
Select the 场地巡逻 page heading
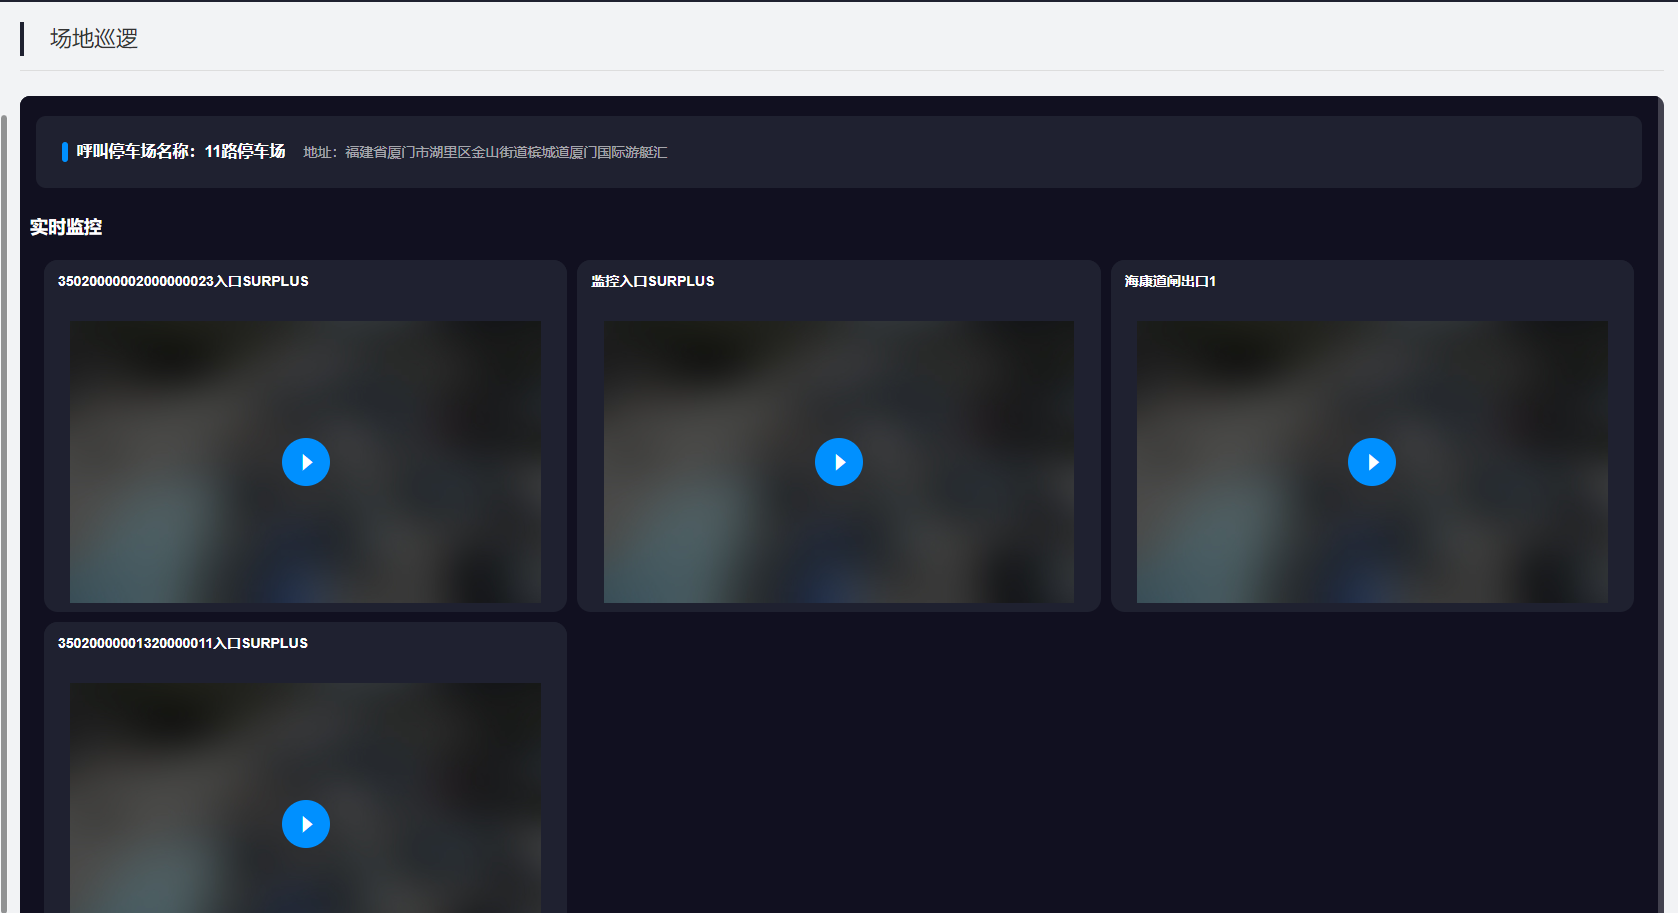94,38
